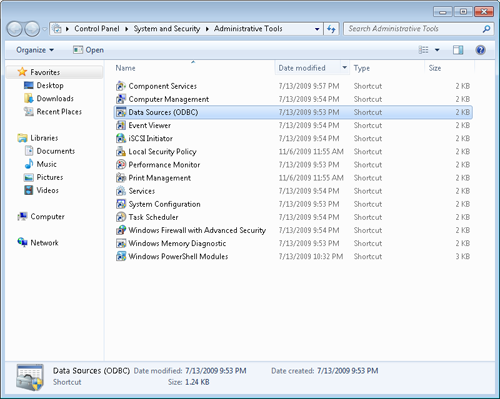The height and width of the screenshot is (399, 500).
Task: Expand the view options dropdown arrow
Action: (437, 50)
